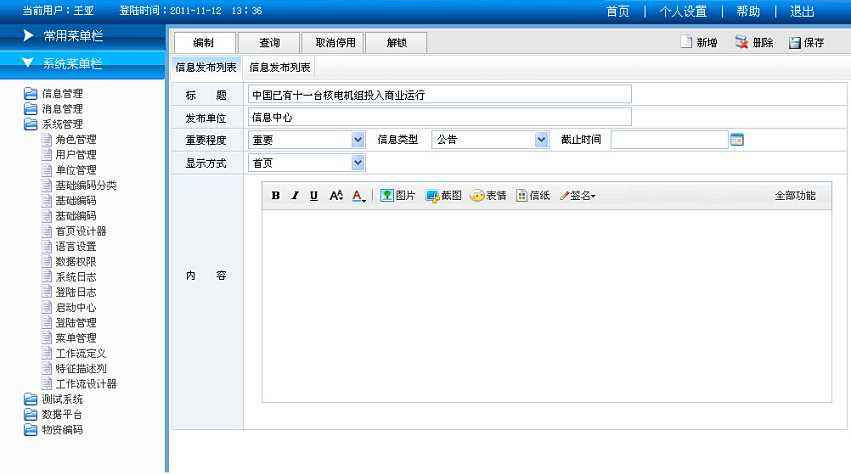Collapse the 系统管理 folder
Viewport: 851px width, 474px height.
(54, 124)
